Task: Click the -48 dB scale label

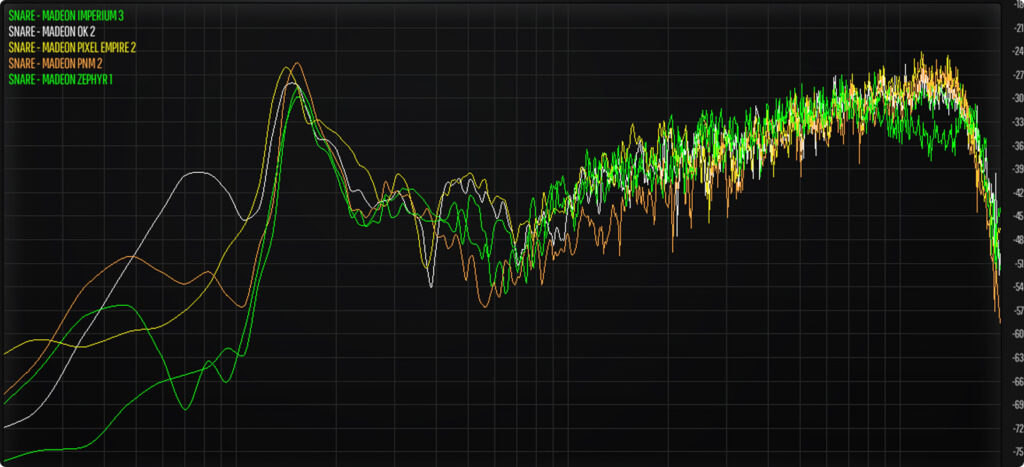Action: coord(1014,240)
